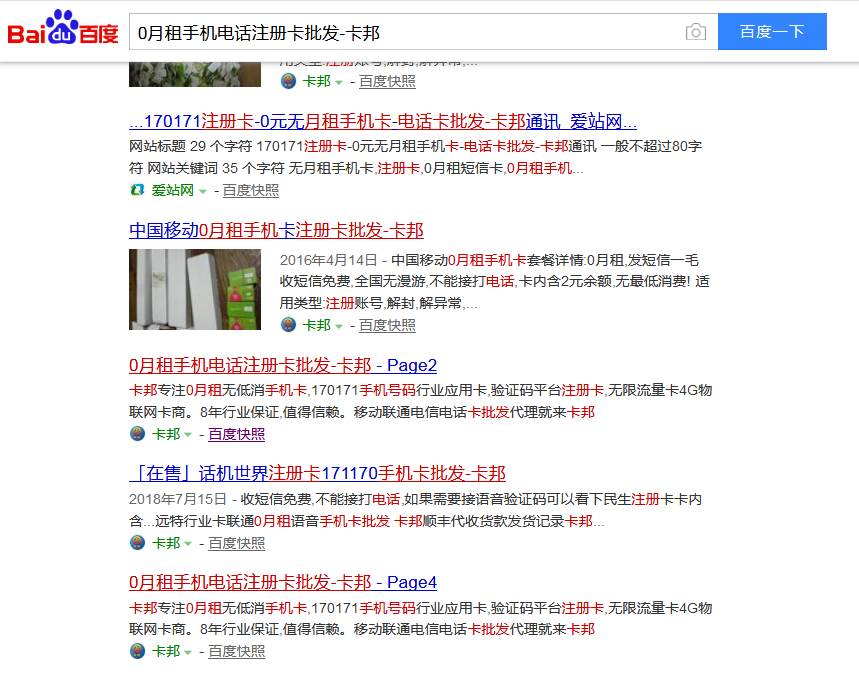Expand 卡邦 dropdown under the 话机世界 result
Viewport: 859px width, 682px height.
click(x=188, y=544)
